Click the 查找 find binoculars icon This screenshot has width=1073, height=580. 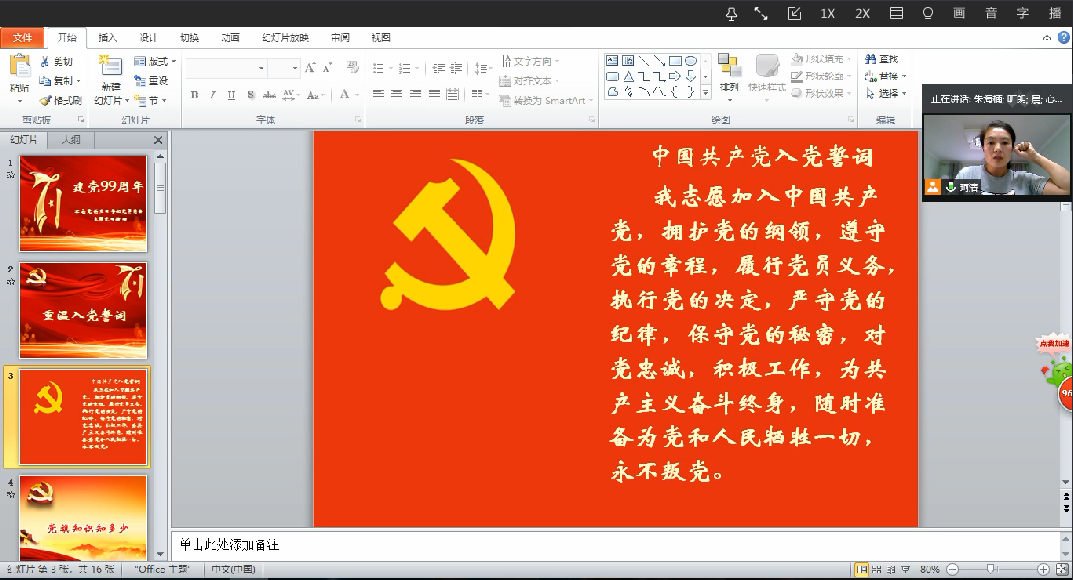click(868, 60)
